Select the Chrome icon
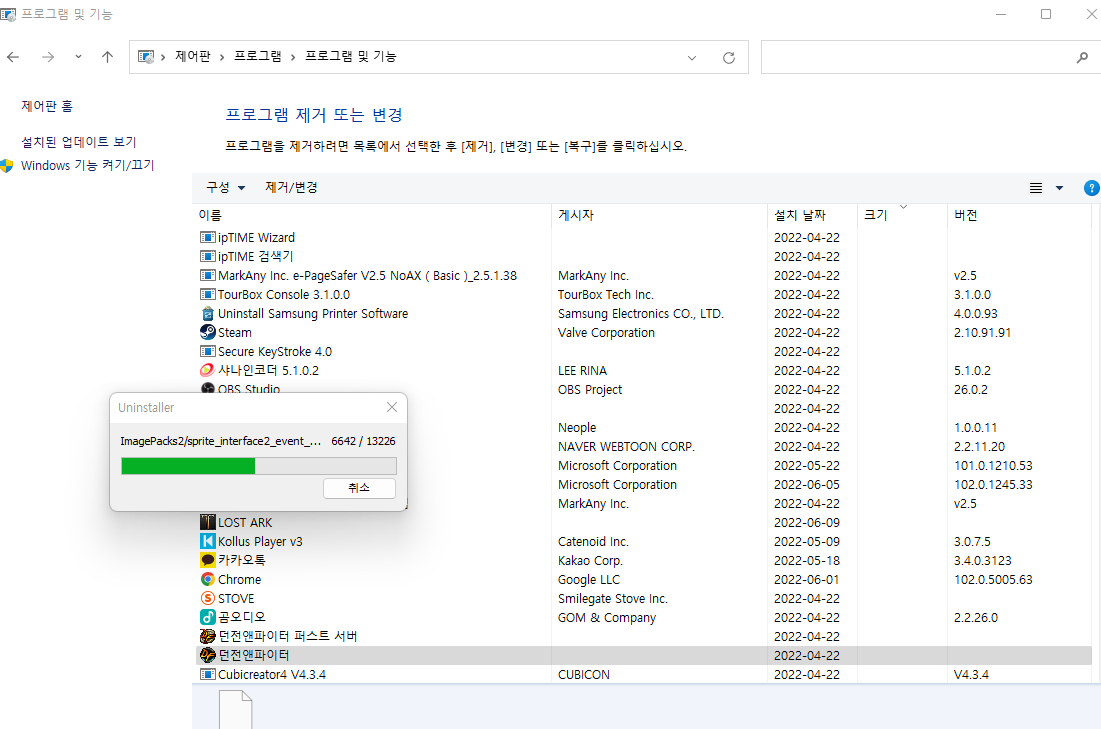This screenshot has width=1101, height=729. [x=207, y=579]
